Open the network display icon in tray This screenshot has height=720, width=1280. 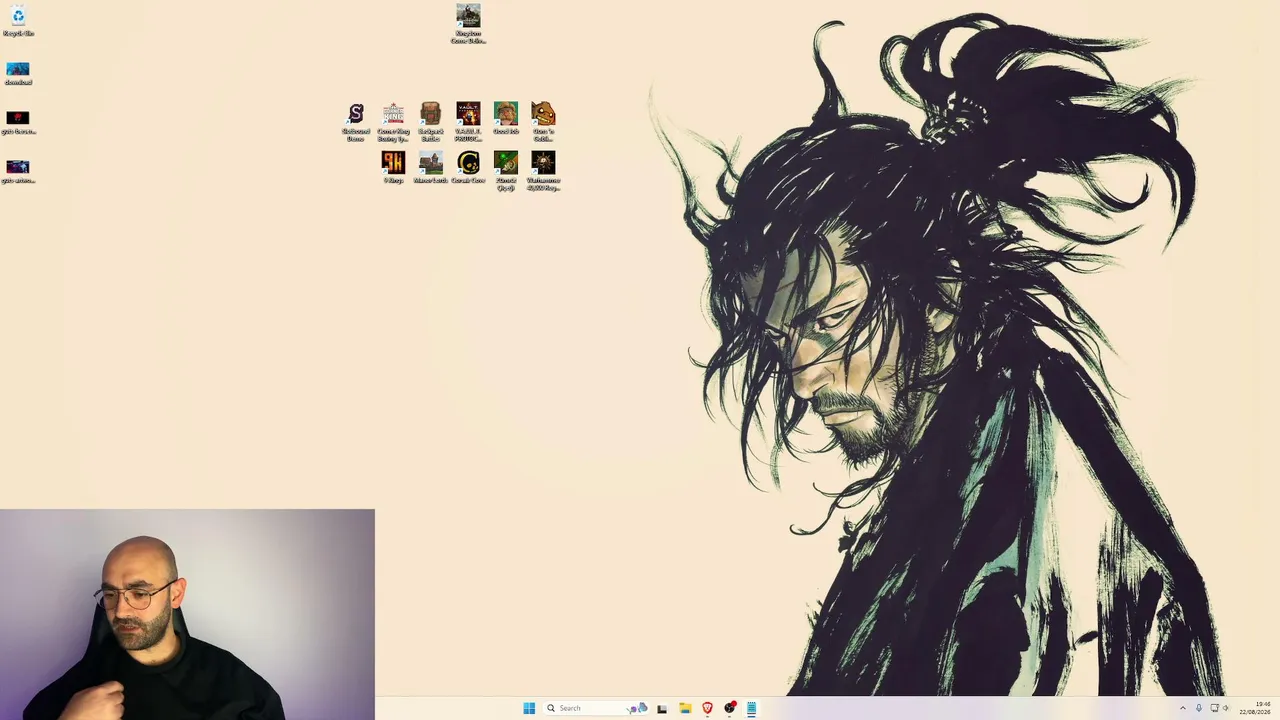[1214, 708]
